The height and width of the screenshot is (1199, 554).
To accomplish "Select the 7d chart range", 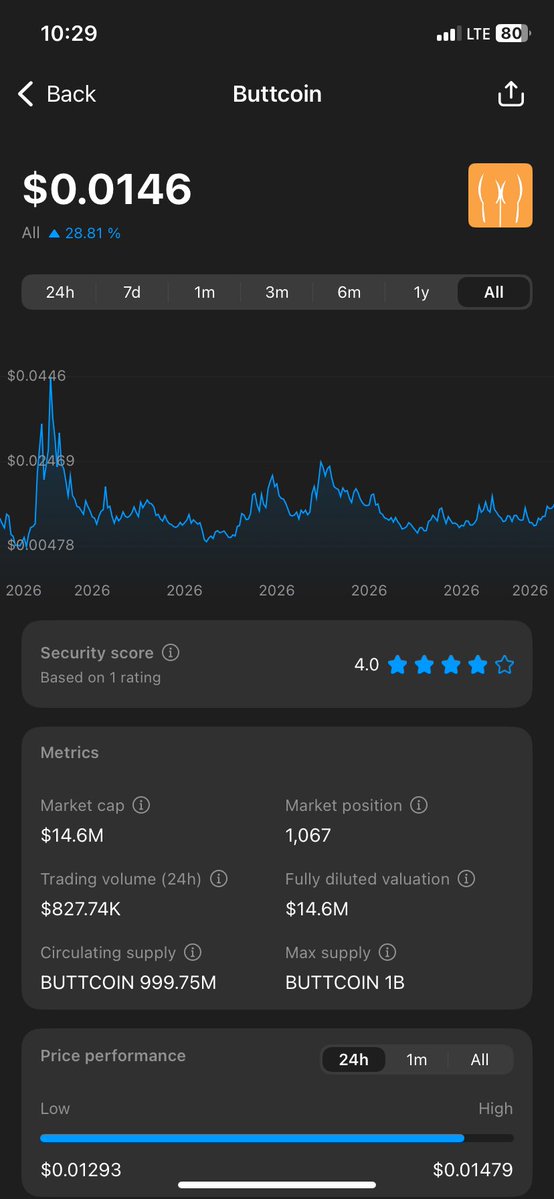I will [132, 292].
